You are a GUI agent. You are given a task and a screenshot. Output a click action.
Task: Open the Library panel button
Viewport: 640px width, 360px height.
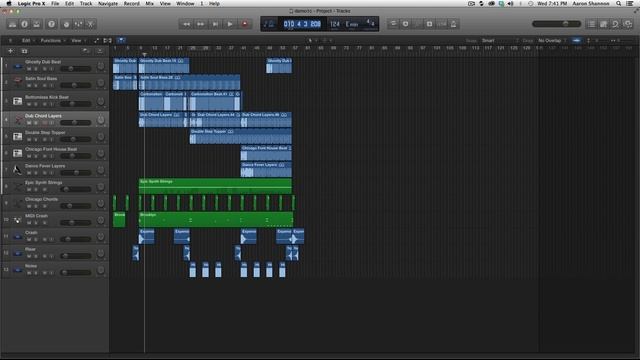(x=12, y=24)
